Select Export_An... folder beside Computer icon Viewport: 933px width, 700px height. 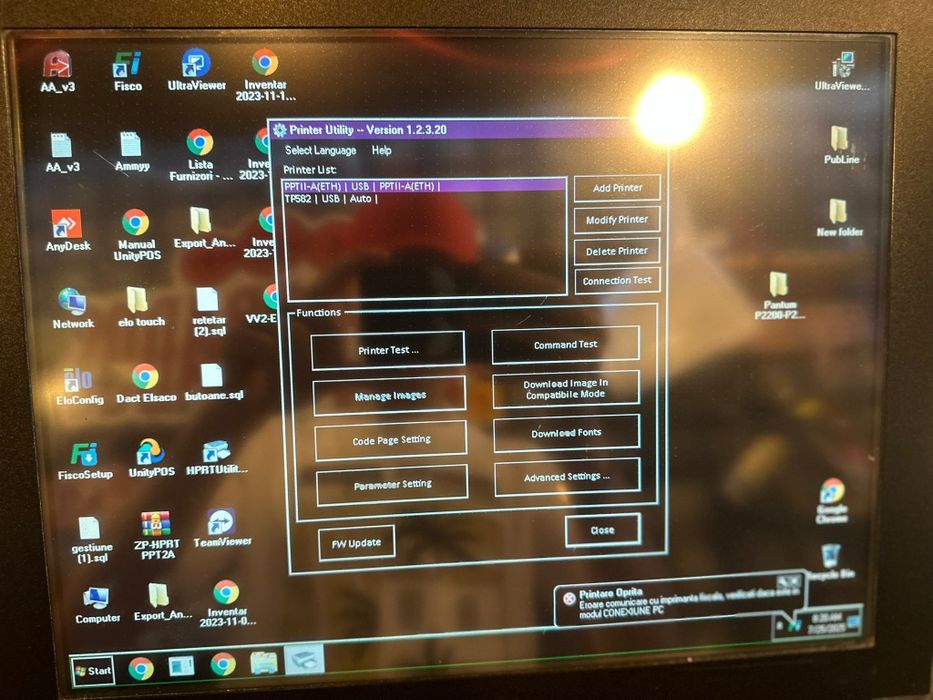162,602
